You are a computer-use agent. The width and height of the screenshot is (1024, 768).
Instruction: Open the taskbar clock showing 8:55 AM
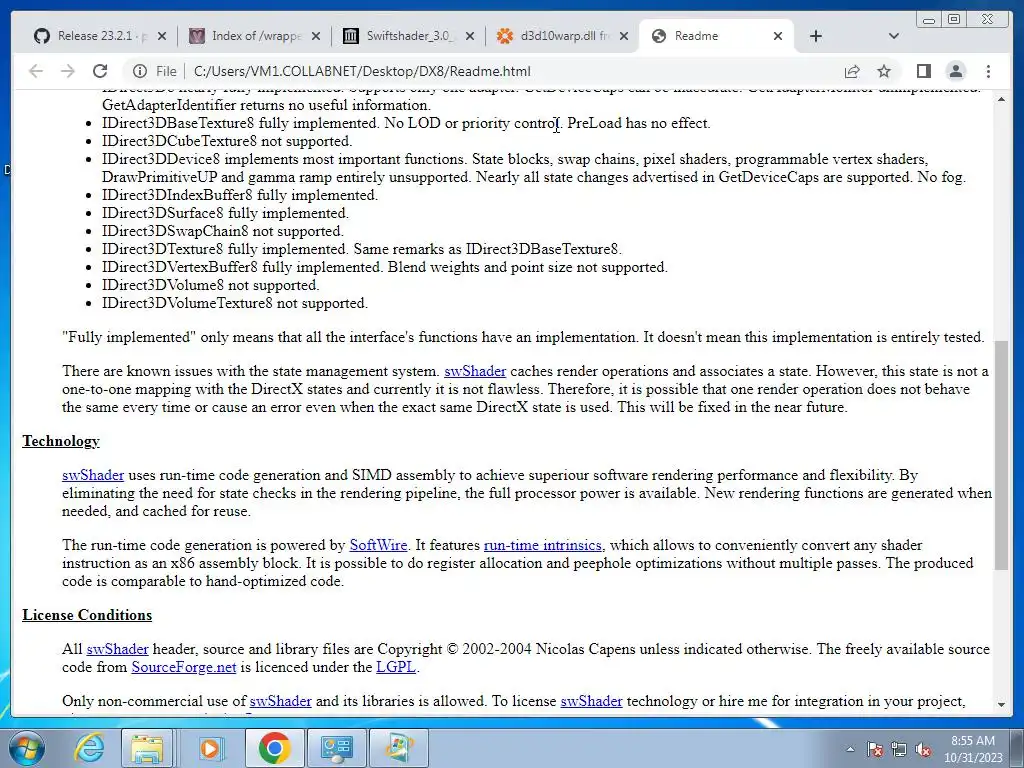pos(972,749)
